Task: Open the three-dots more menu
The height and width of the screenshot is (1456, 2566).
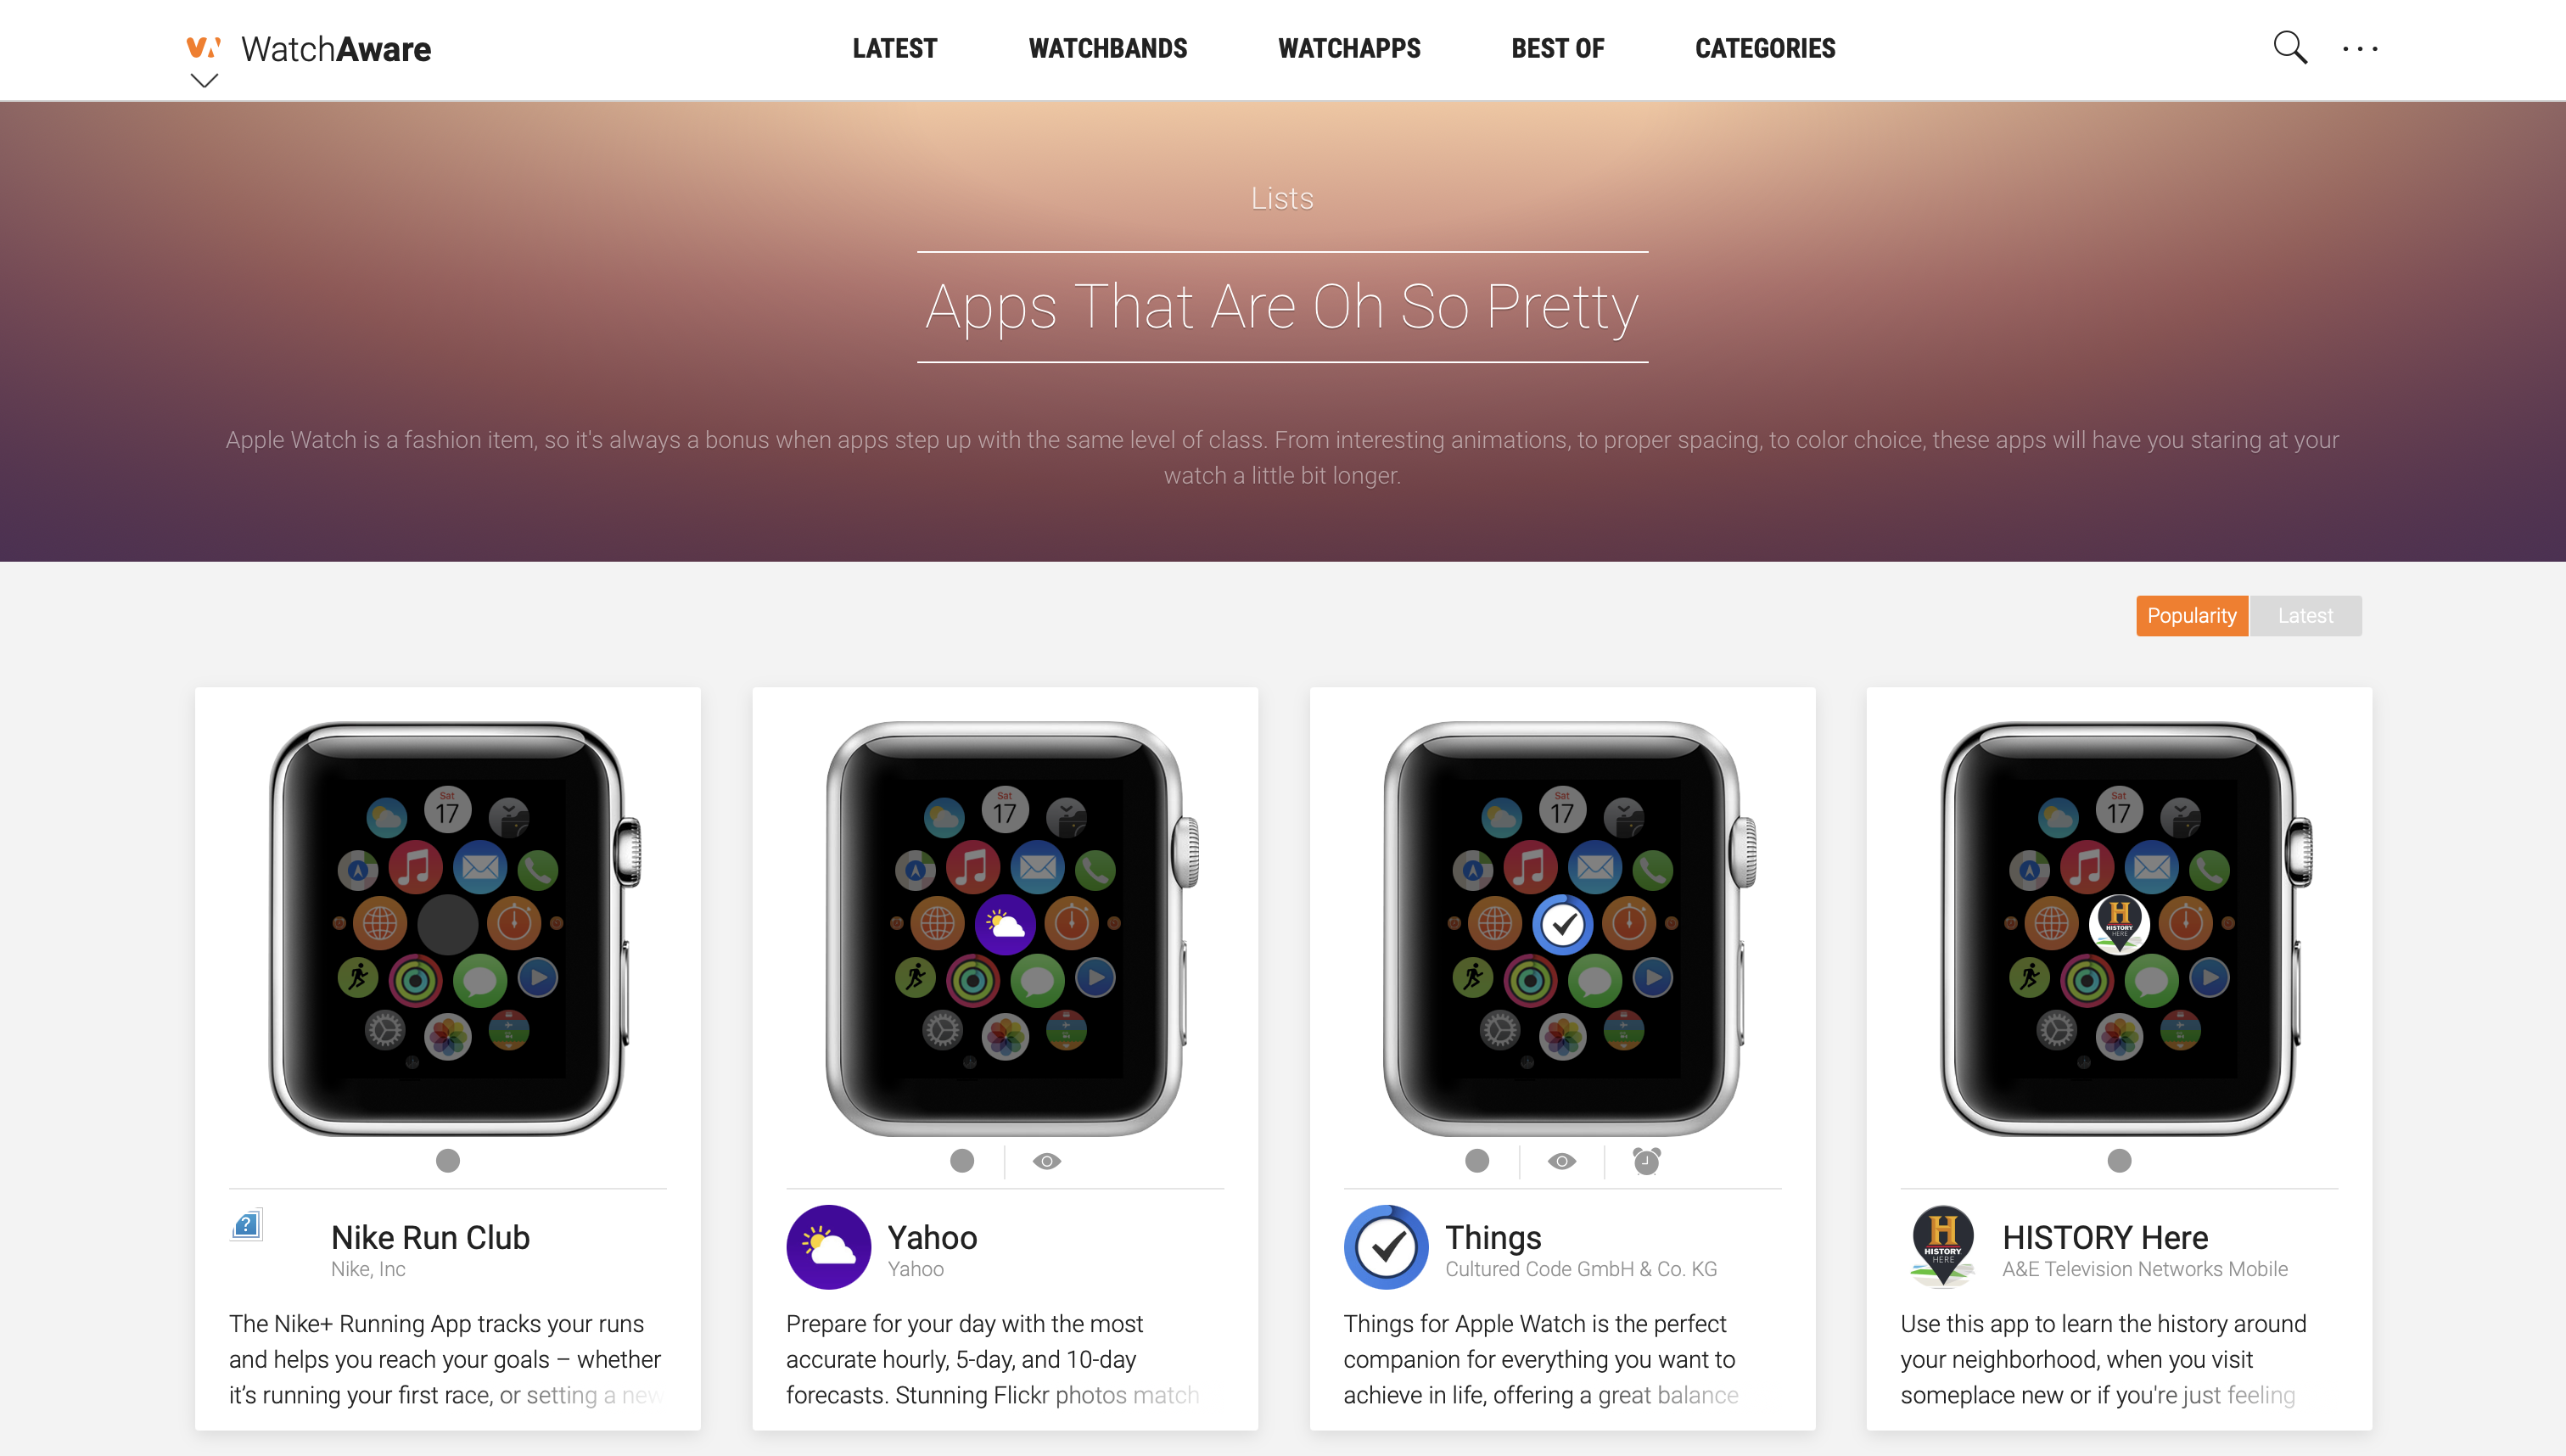Action: (x=2360, y=48)
